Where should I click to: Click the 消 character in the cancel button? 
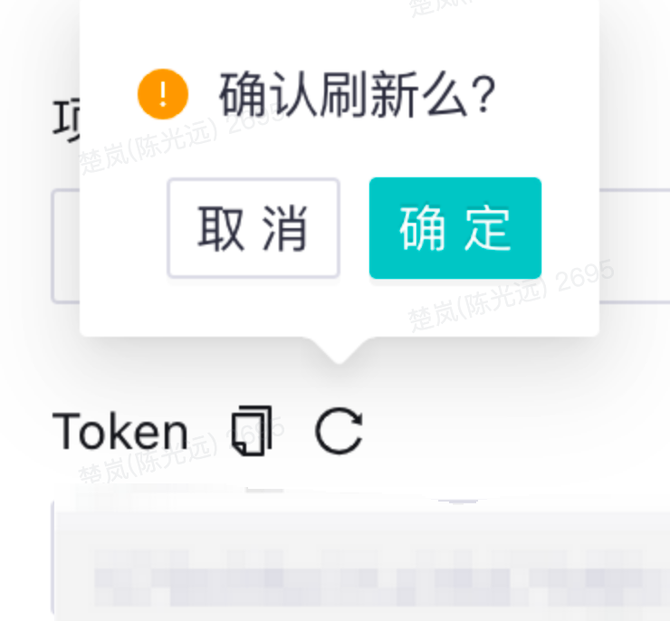tap(285, 229)
